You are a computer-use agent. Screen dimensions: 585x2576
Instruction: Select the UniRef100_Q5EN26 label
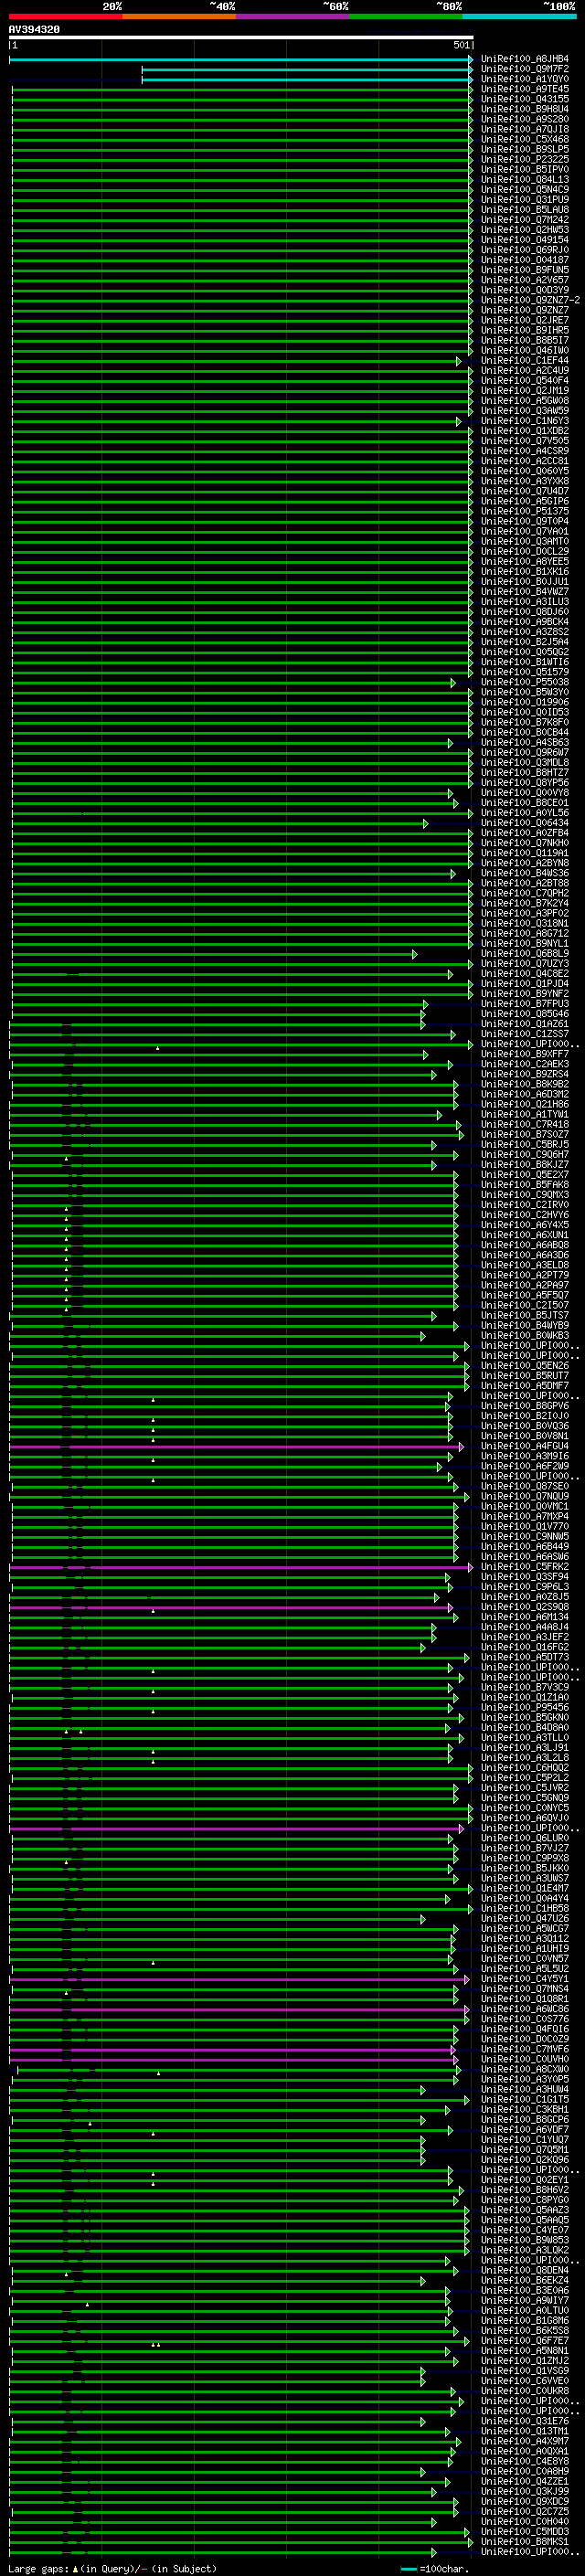click(524, 1366)
